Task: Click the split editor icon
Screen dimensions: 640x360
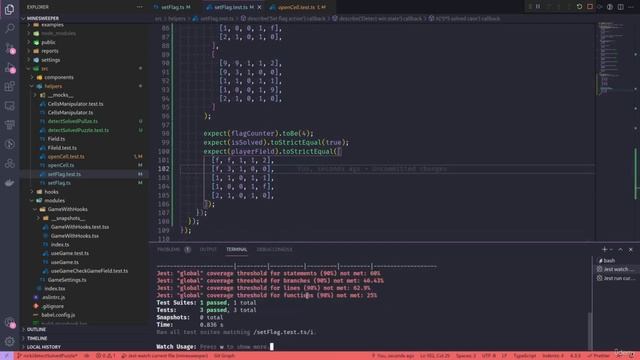Action: [620, 7]
